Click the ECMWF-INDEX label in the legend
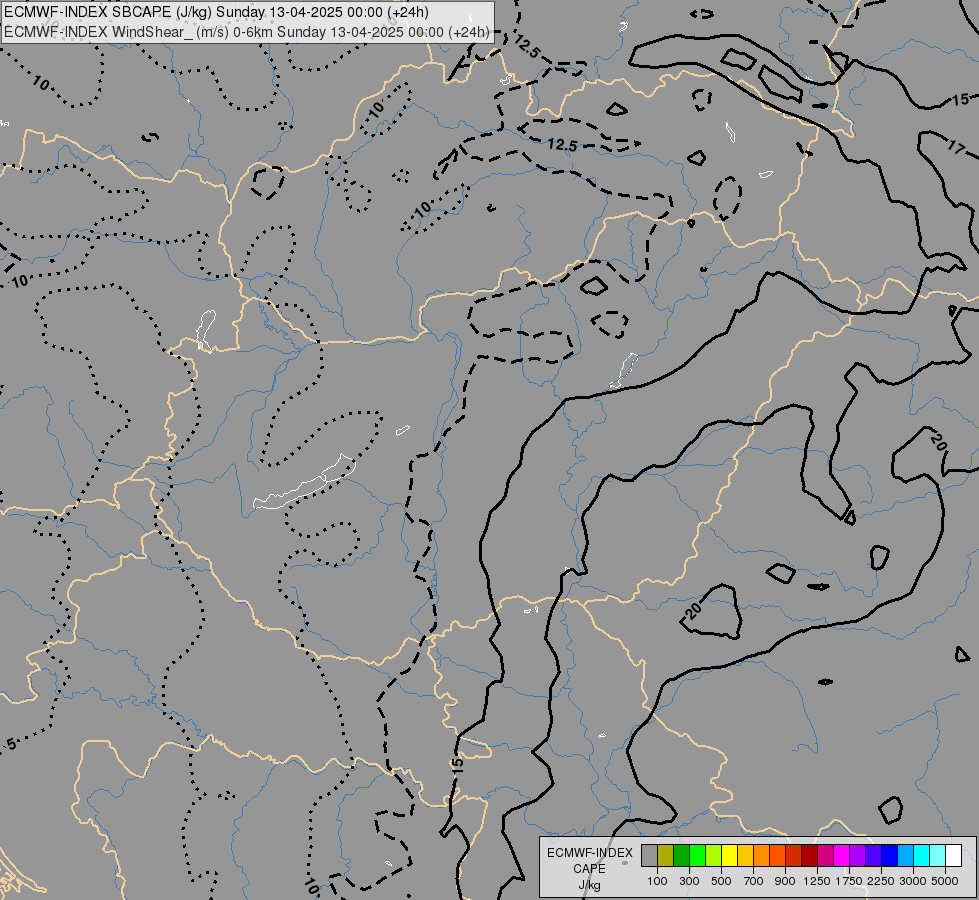This screenshot has width=979, height=900. coord(589,853)
